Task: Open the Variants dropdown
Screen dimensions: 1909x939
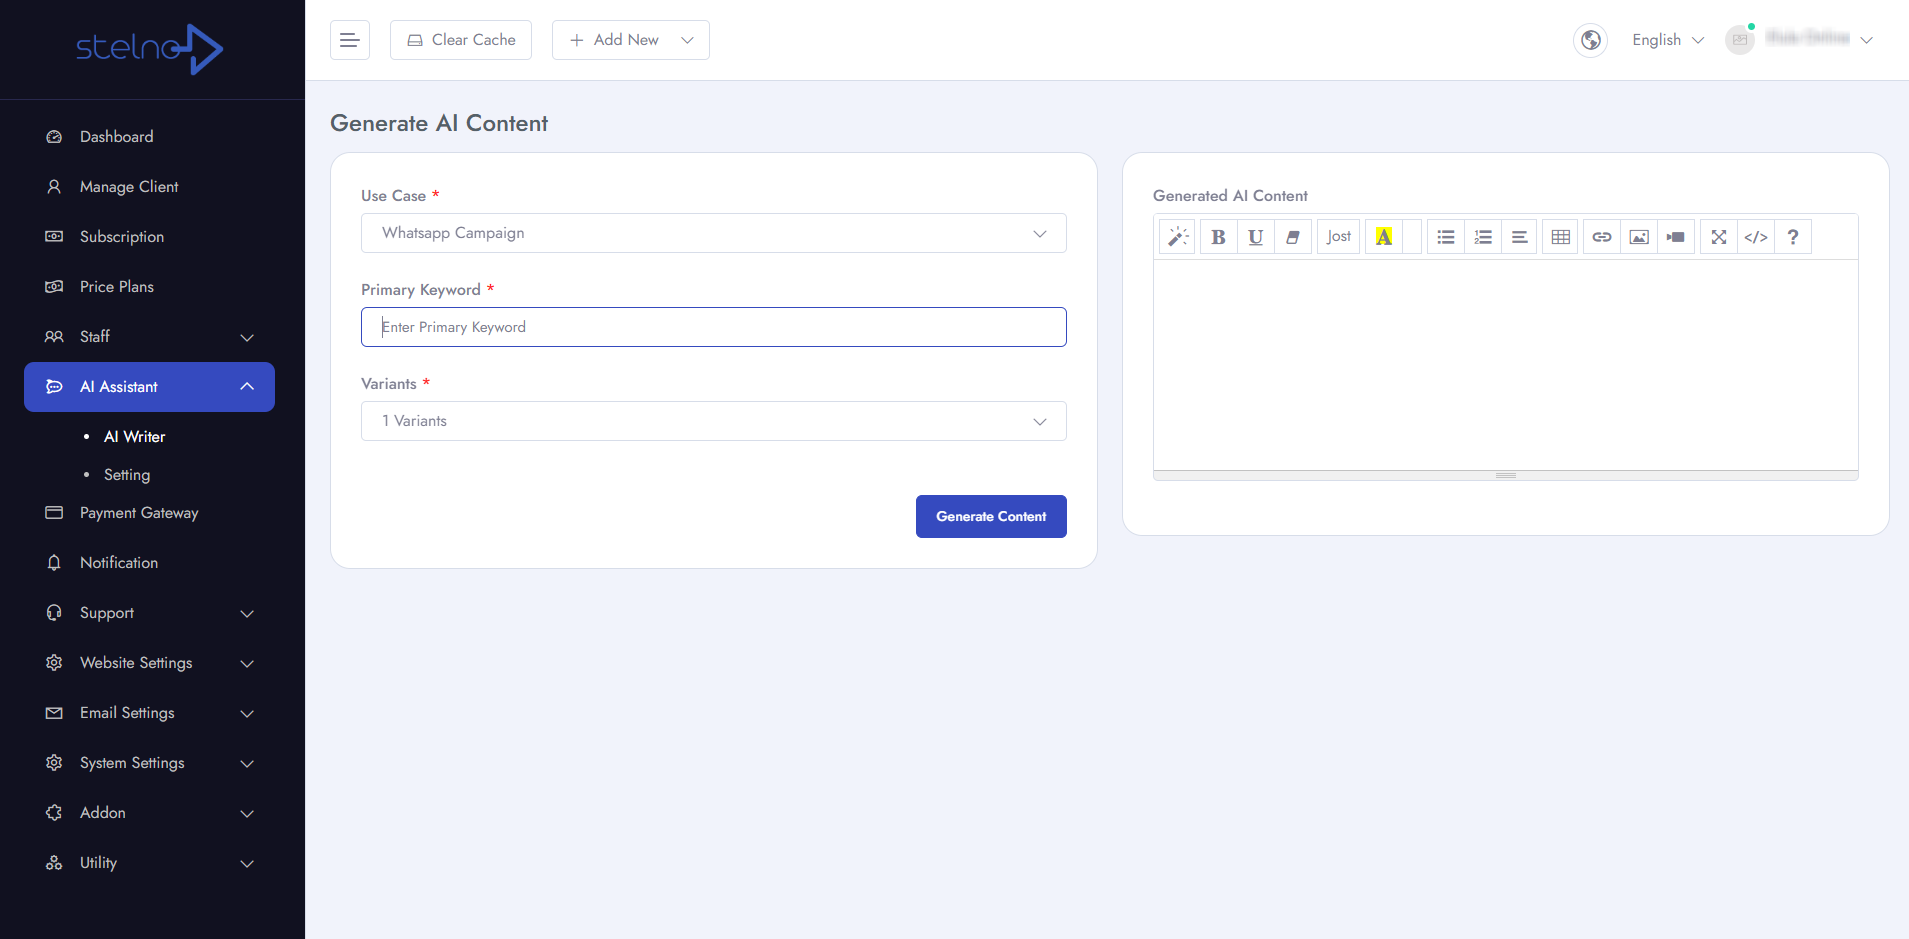Action: click(713, 421)
